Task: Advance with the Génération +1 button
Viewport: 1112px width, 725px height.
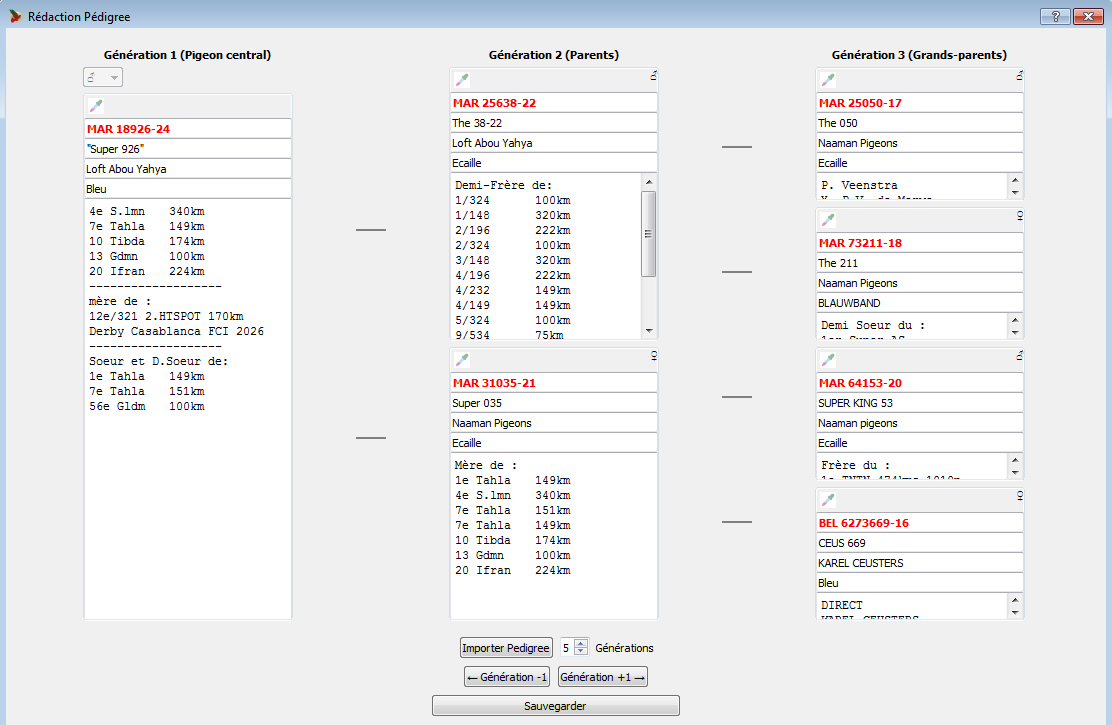Action: tap(603, 677)
